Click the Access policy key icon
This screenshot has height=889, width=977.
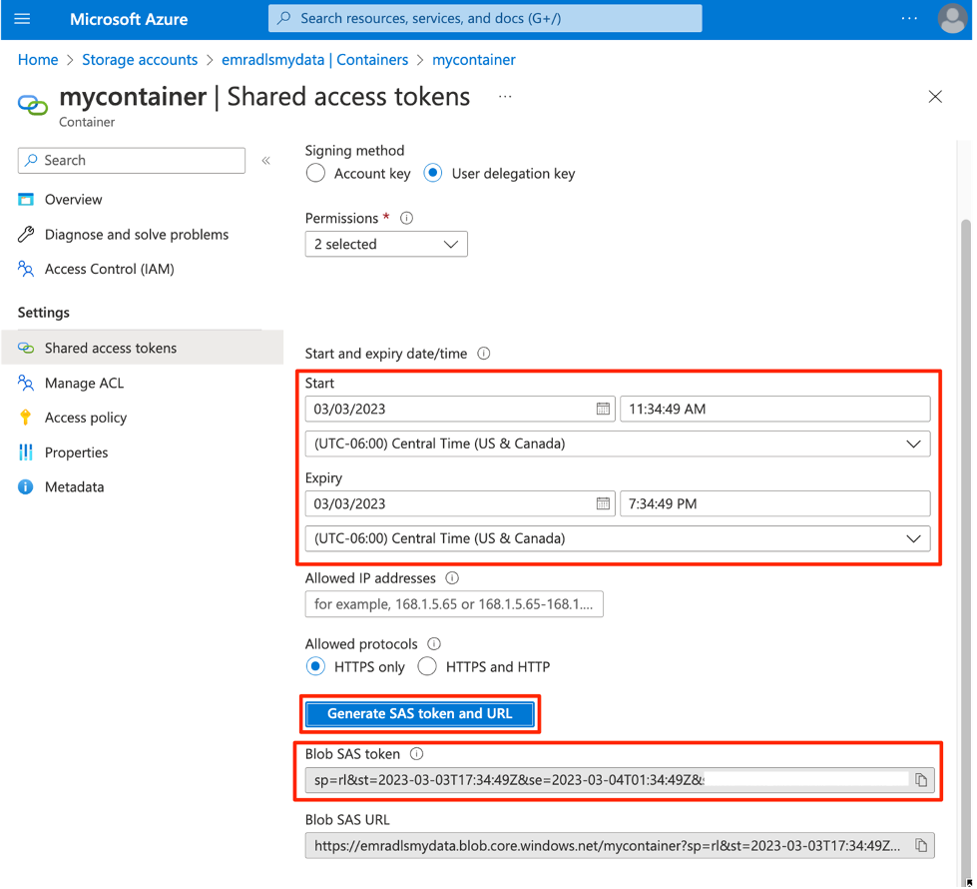click(x=26, y=417)
